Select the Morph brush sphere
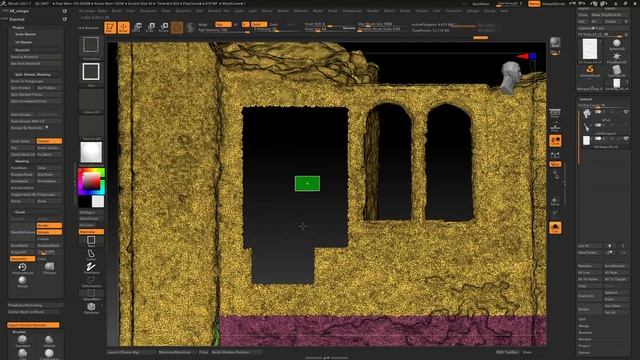The image size is (640, 360). (x=22, y=281)
